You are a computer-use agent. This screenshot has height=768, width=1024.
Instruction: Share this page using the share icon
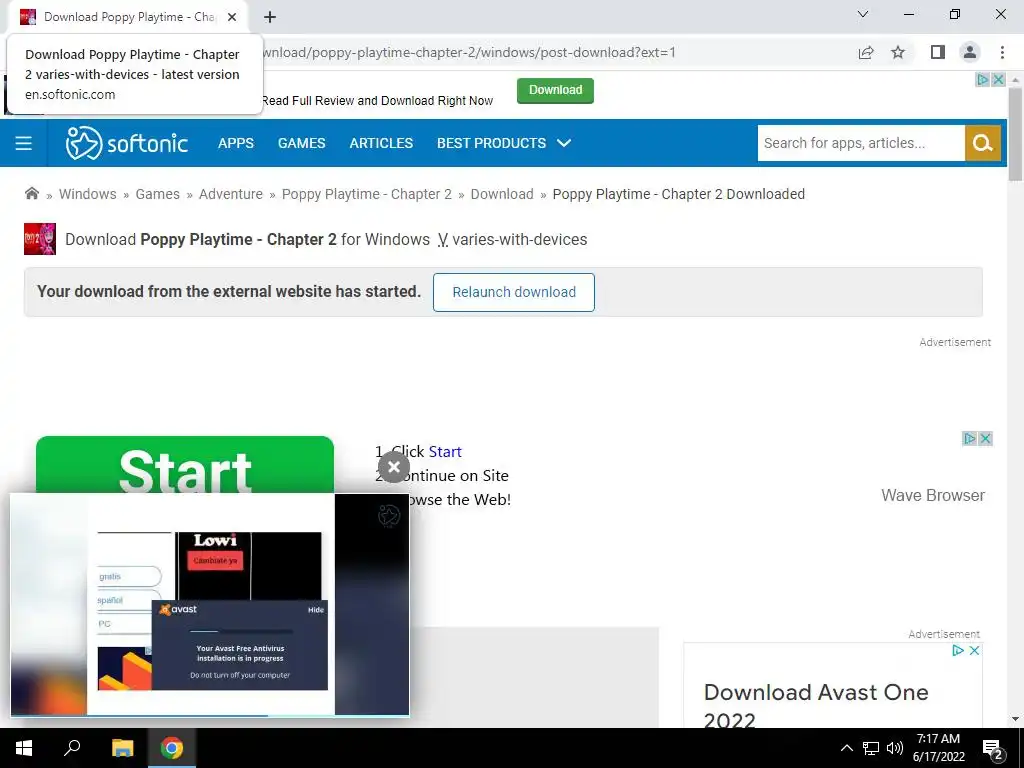click(x=866, y=53)
